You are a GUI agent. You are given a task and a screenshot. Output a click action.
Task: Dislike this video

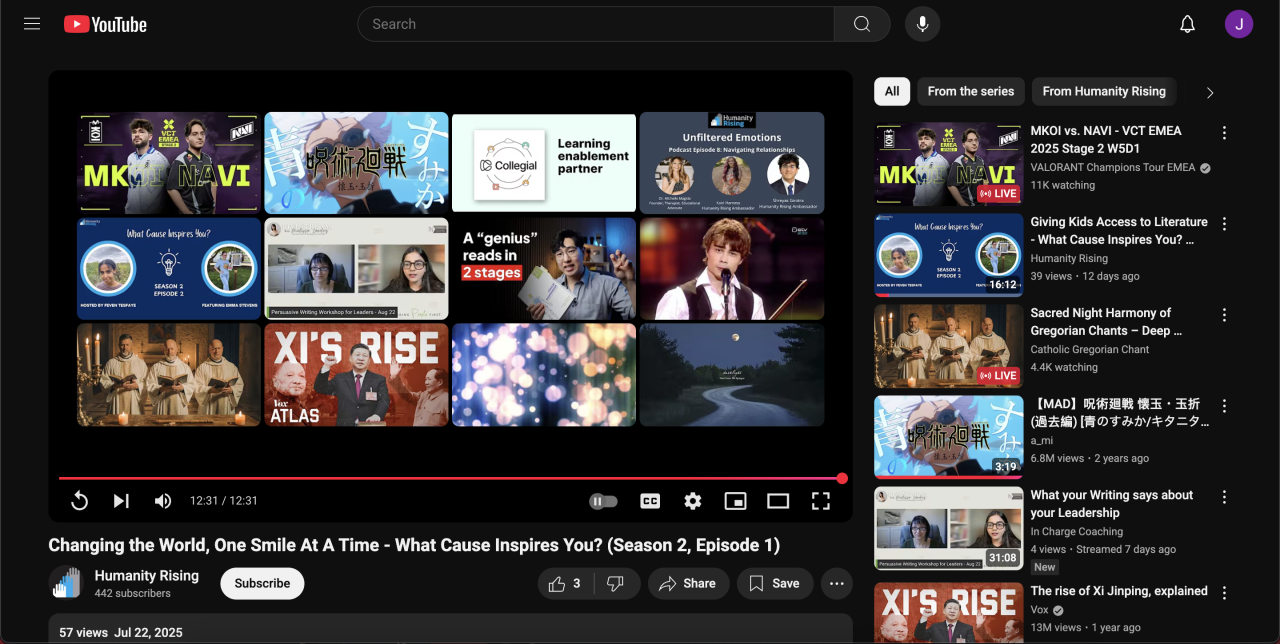click(615, 583)
